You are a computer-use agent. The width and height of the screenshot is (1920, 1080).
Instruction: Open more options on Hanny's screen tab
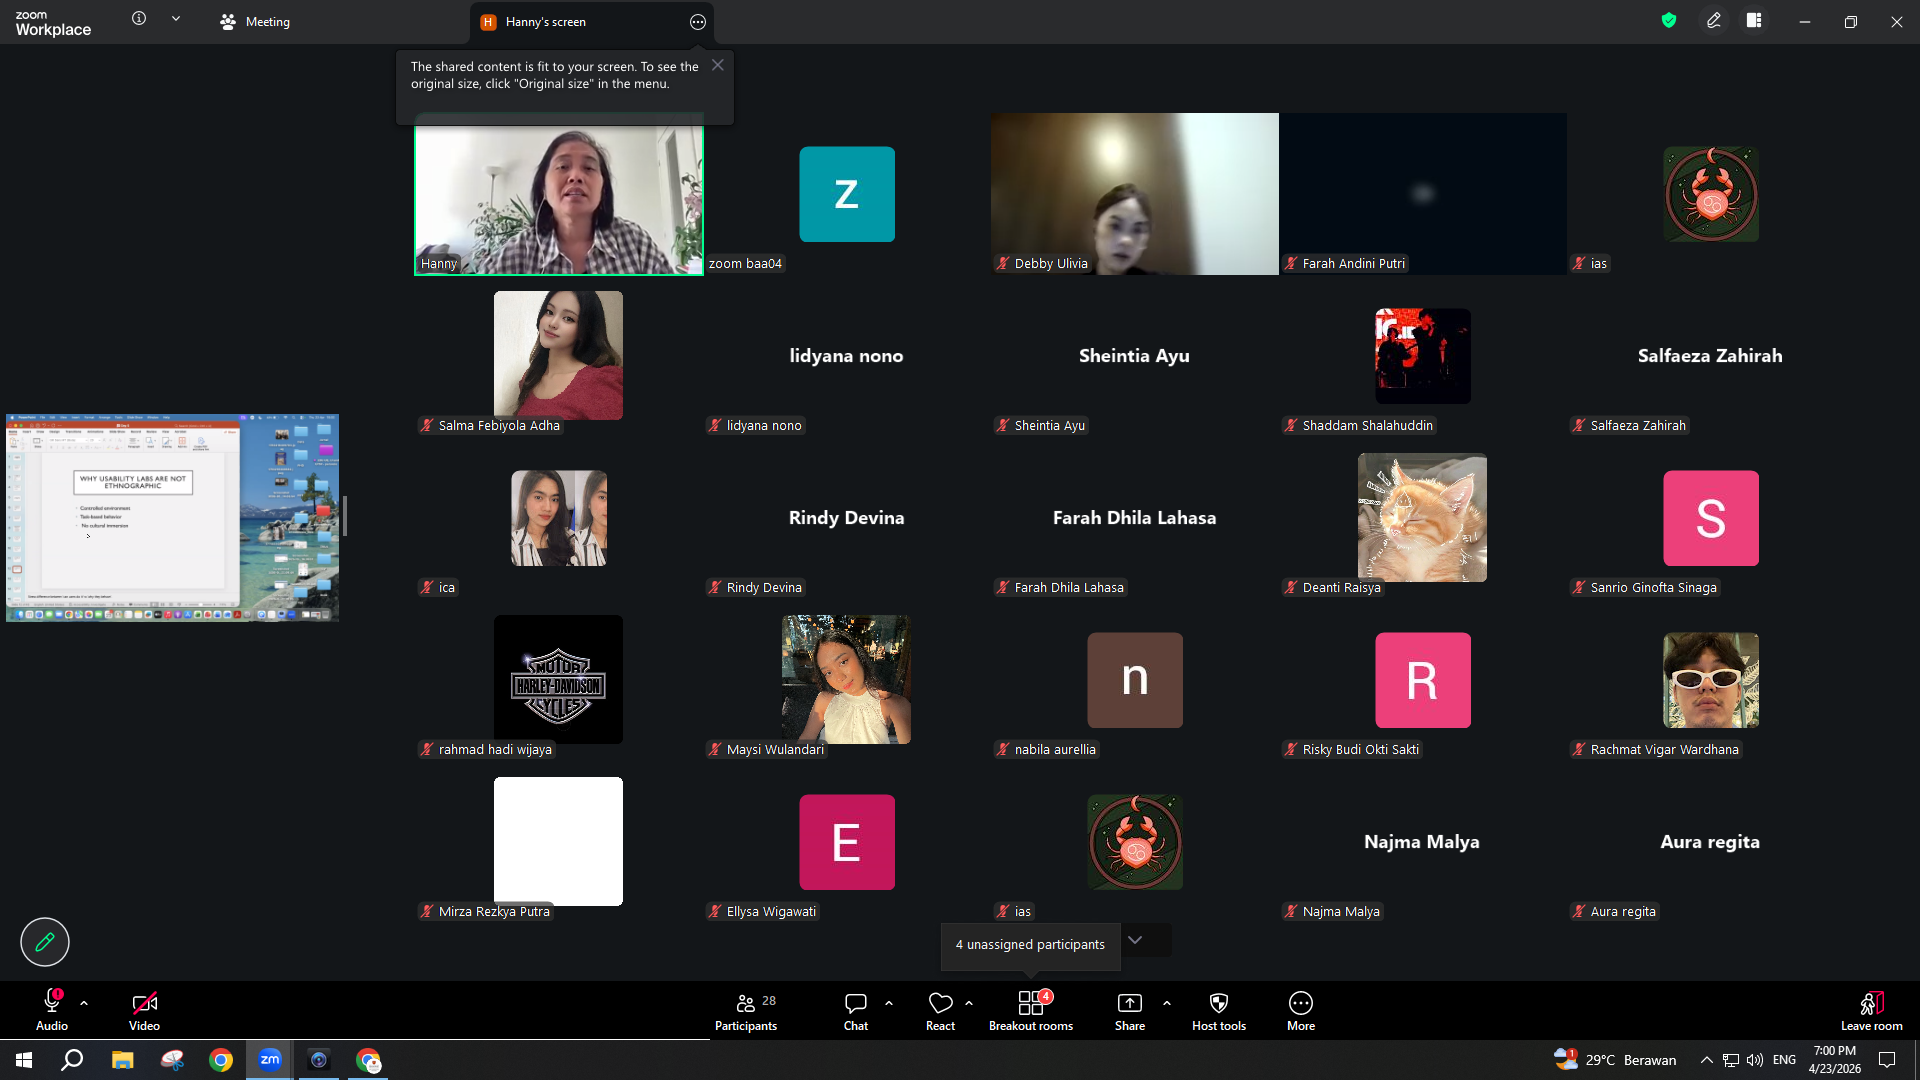click(x=698, y=22)
